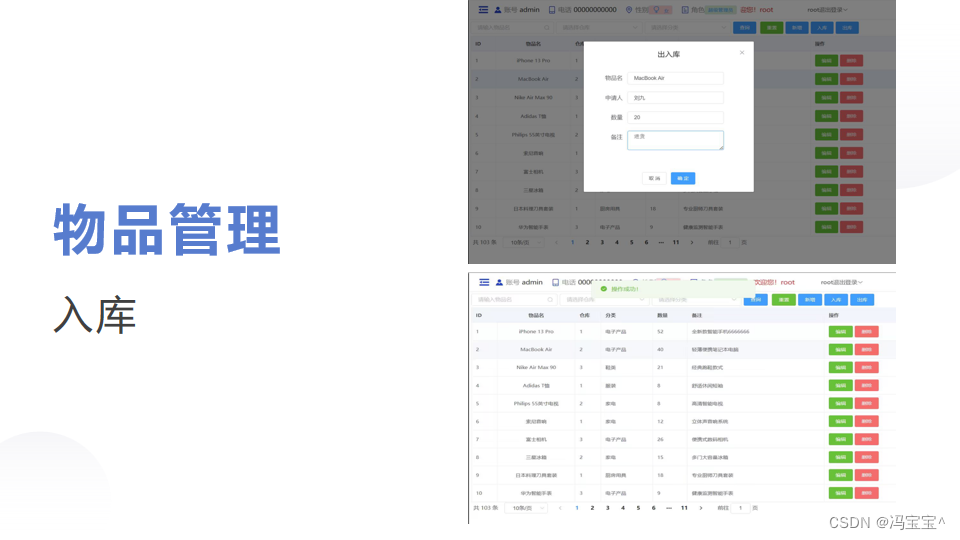This screenshot has width=960, height=540.
Task: Click red delete button for the 华为 row, dialog screenshot
Action: pyautogui.click(x=851, y=227)
